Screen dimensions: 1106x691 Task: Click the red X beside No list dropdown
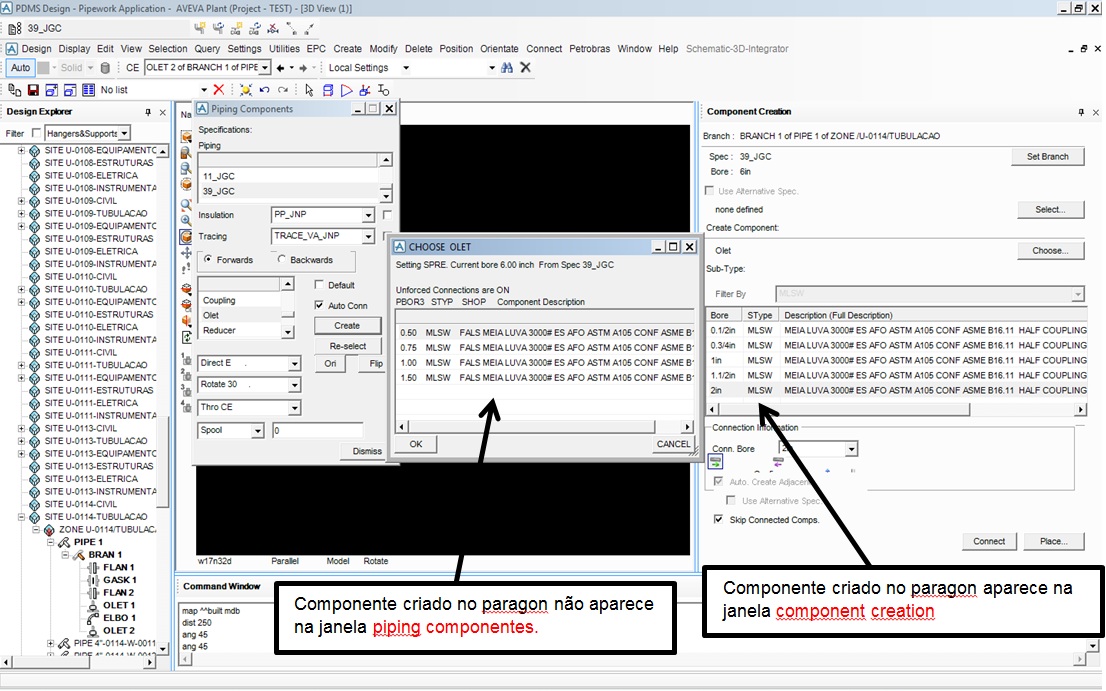219,90
